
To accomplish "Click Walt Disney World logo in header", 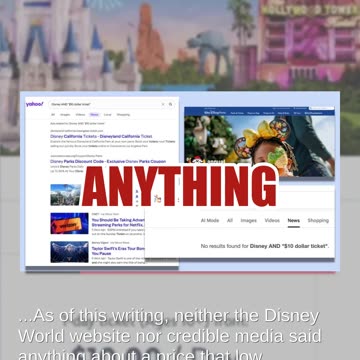I will coord(215,113).
